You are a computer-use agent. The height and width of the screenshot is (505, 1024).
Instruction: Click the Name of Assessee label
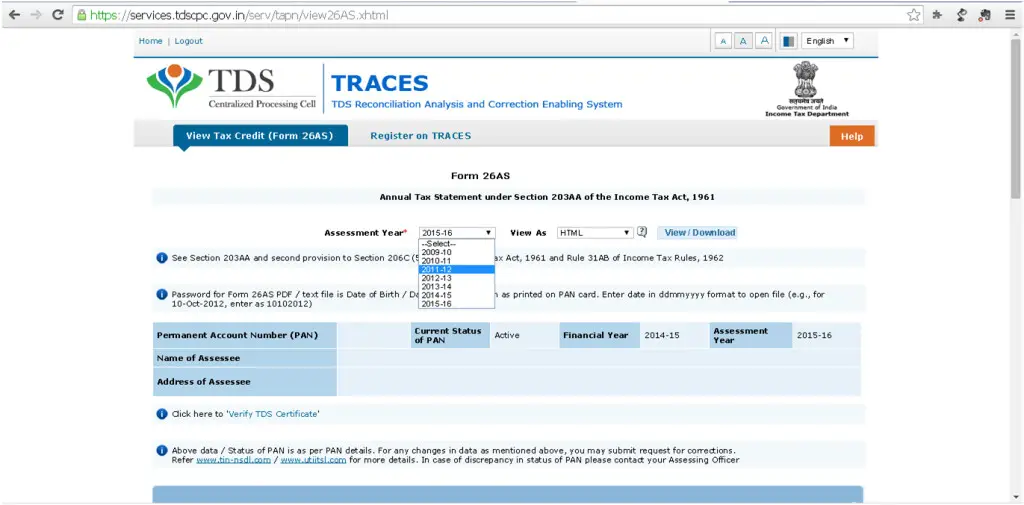coord(199,358)
